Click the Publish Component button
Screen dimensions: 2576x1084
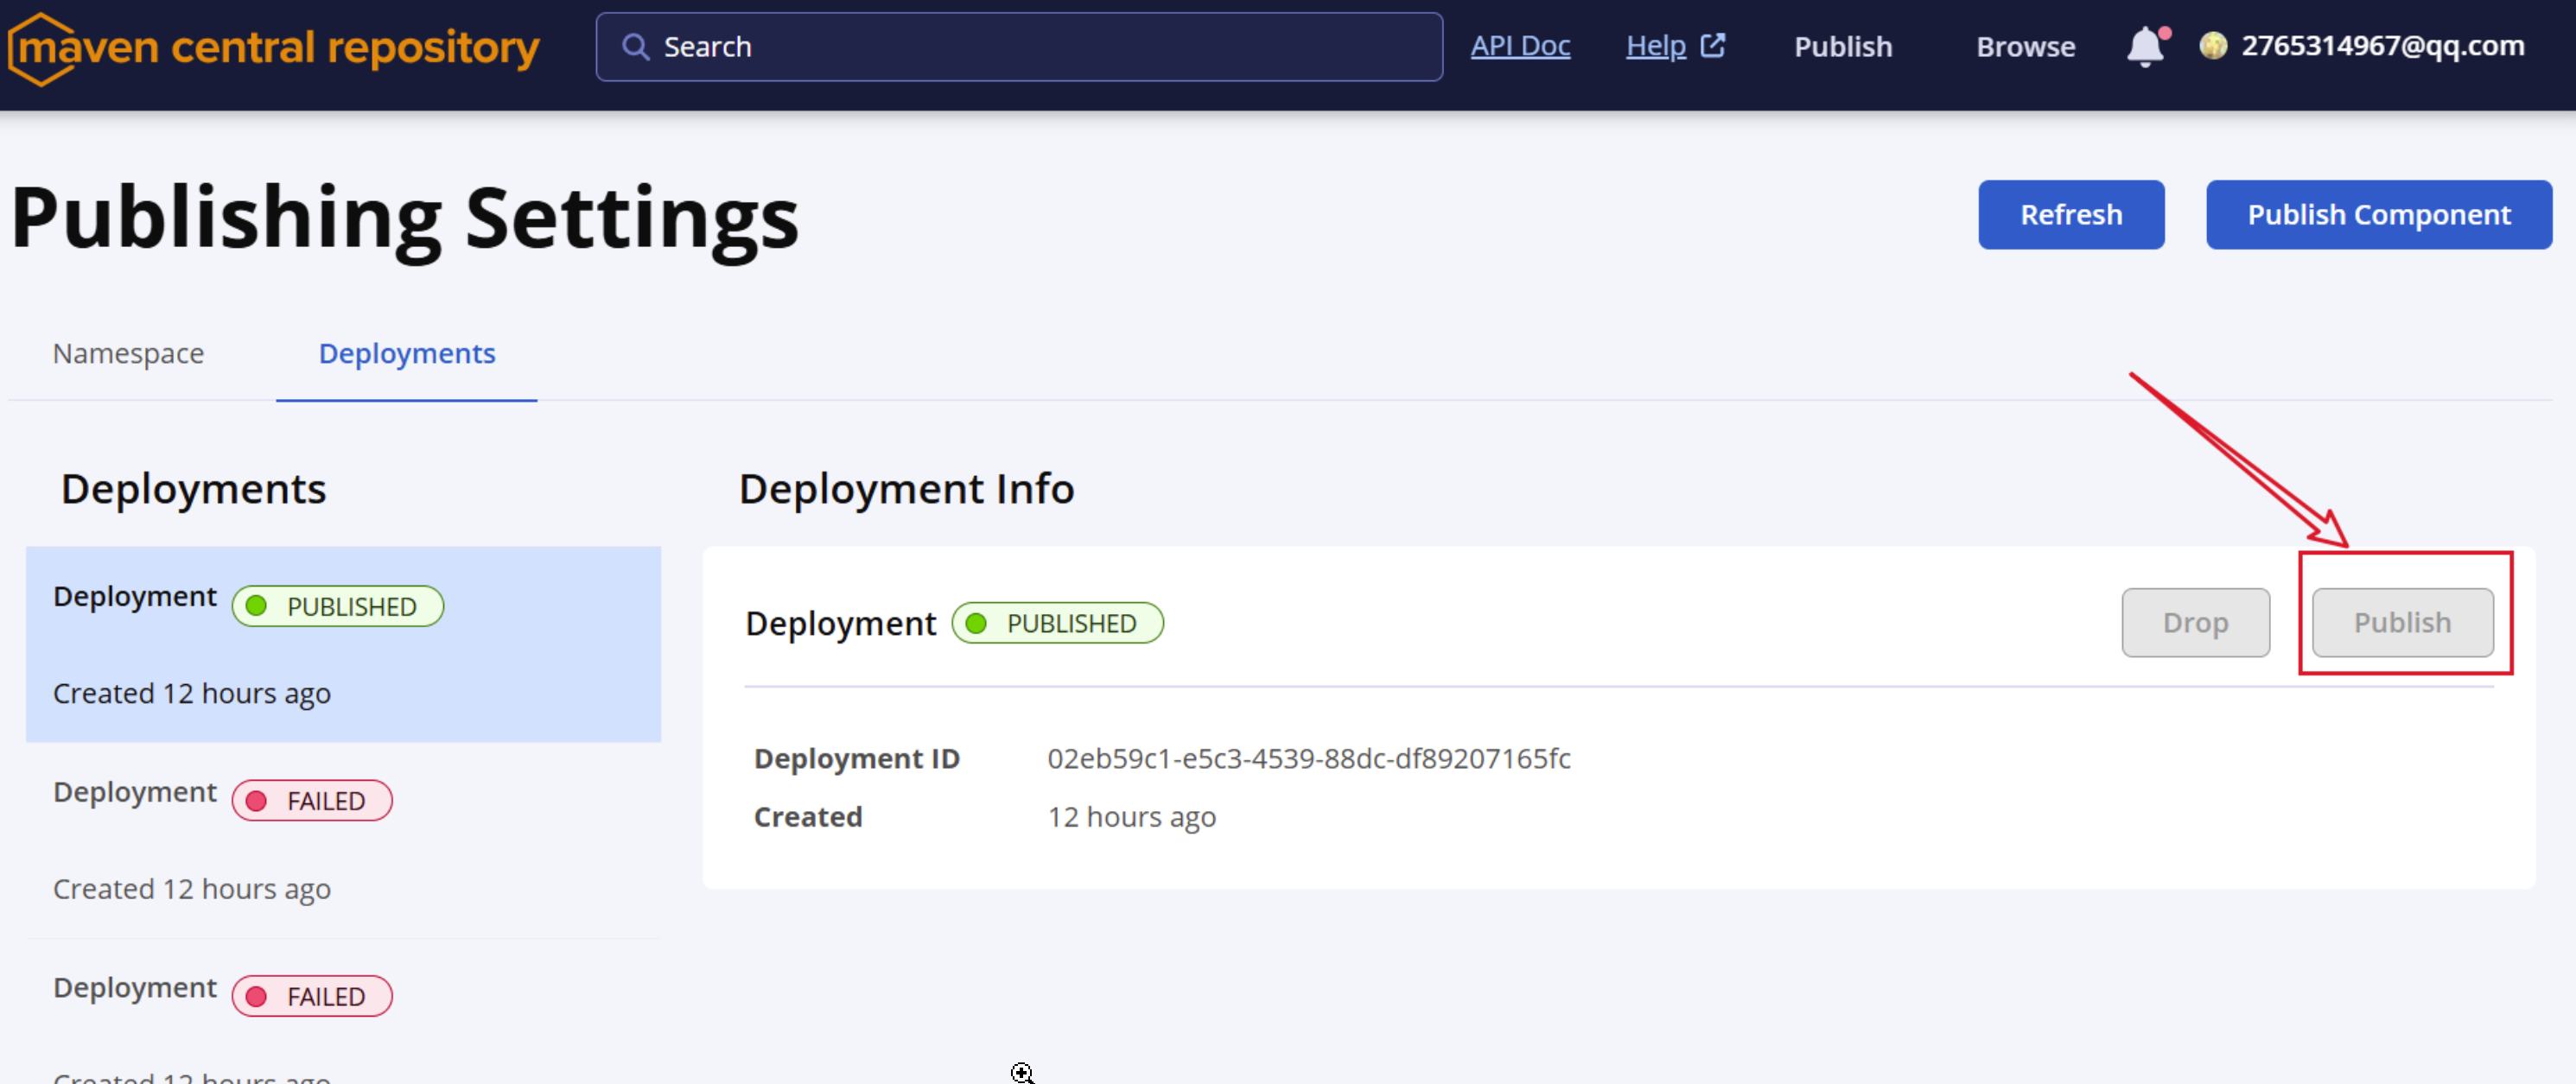pos(2379,215)
